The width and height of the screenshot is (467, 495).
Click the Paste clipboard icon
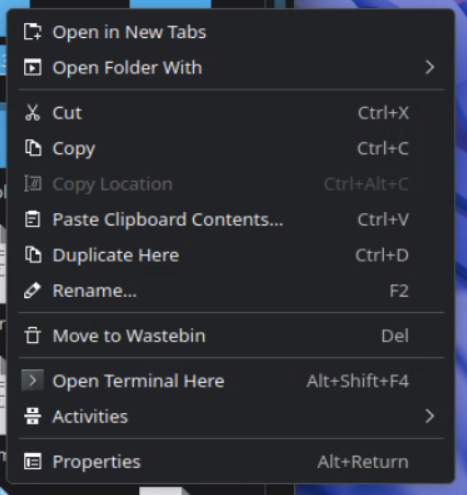33,220
